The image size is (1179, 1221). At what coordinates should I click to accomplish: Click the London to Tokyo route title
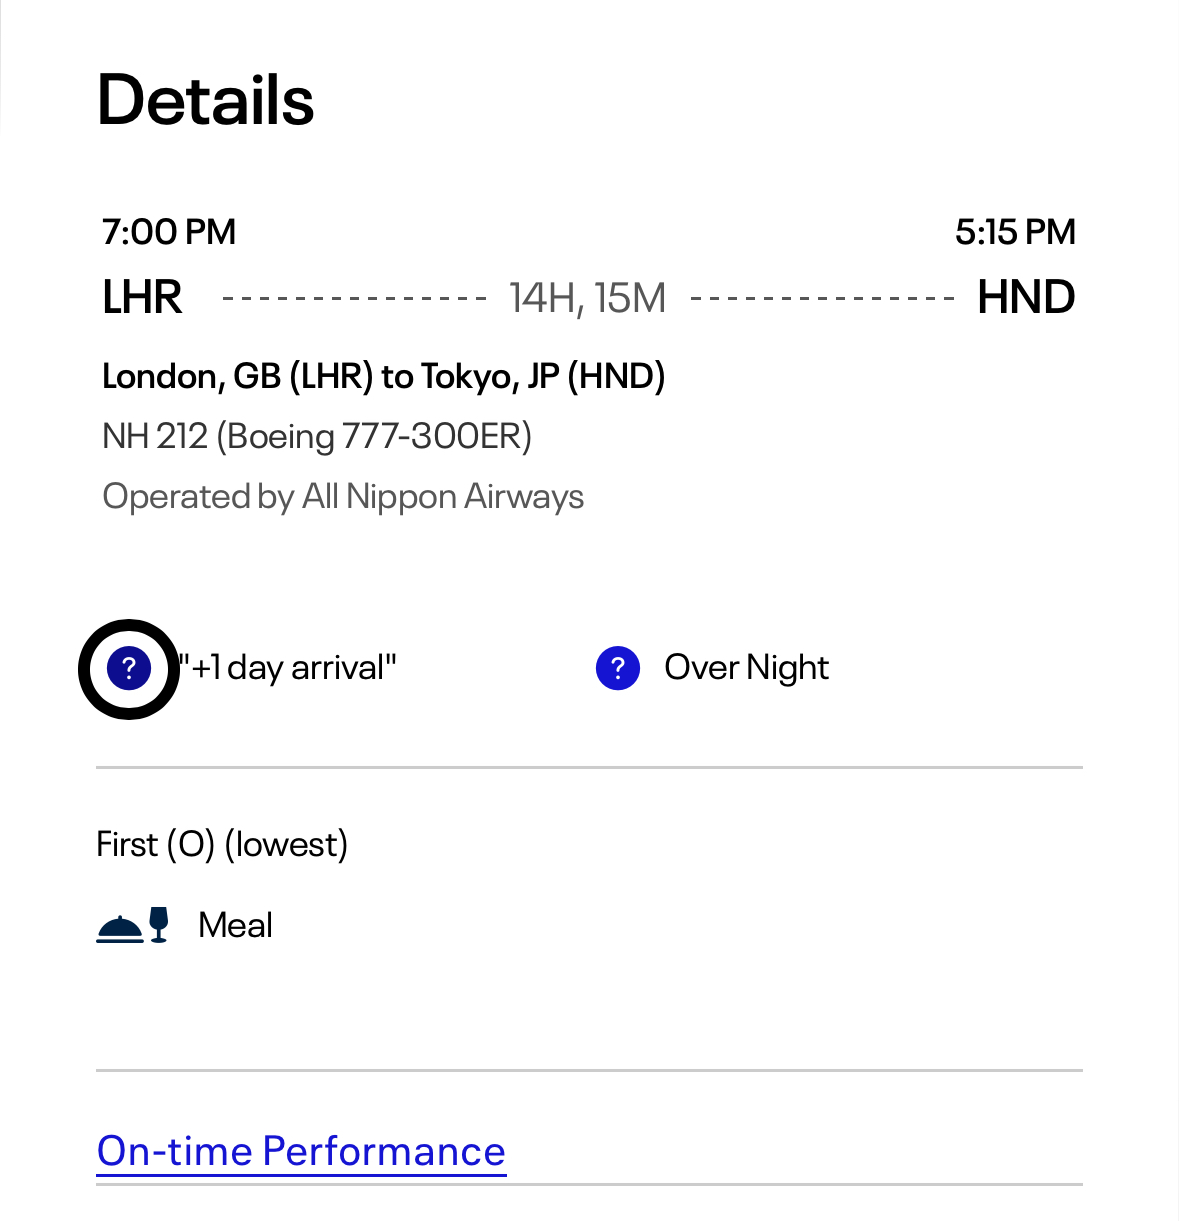click(384, 376)
